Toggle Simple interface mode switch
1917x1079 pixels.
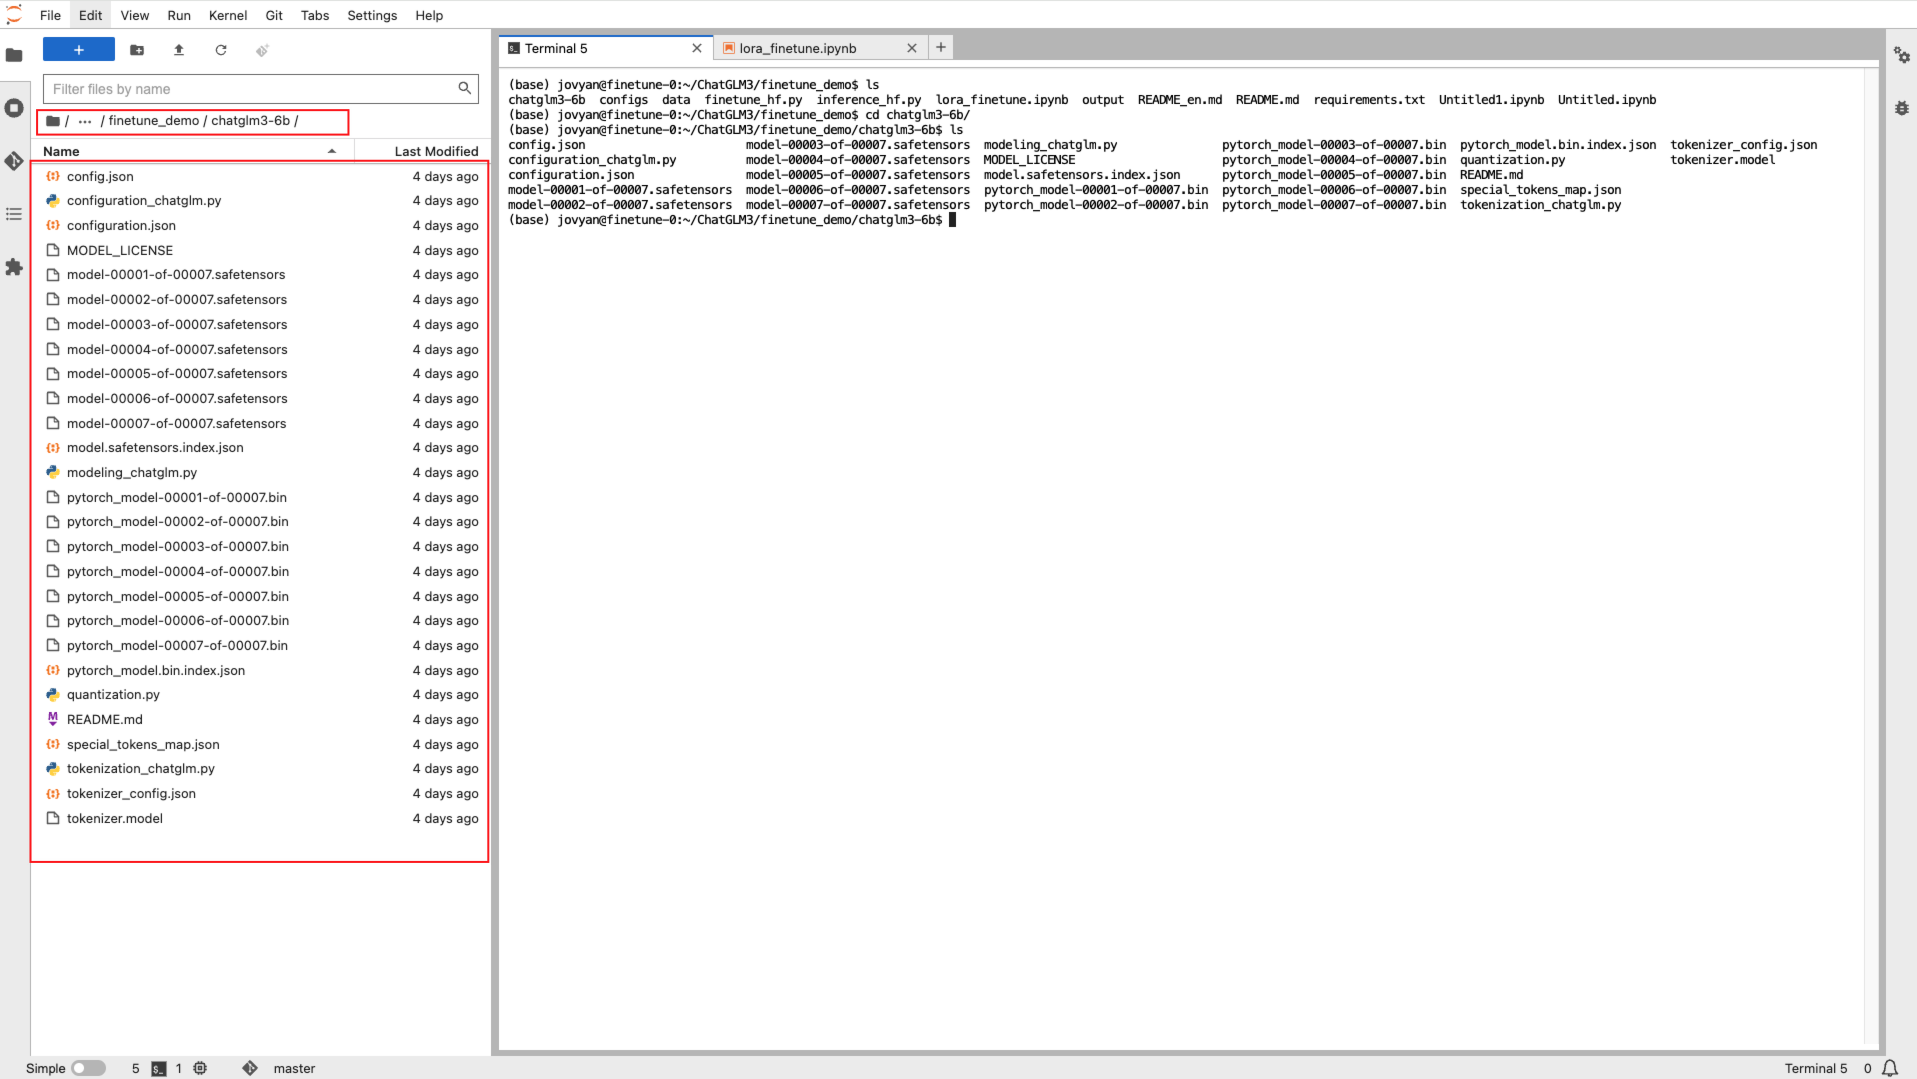(x=88, y=1068)
